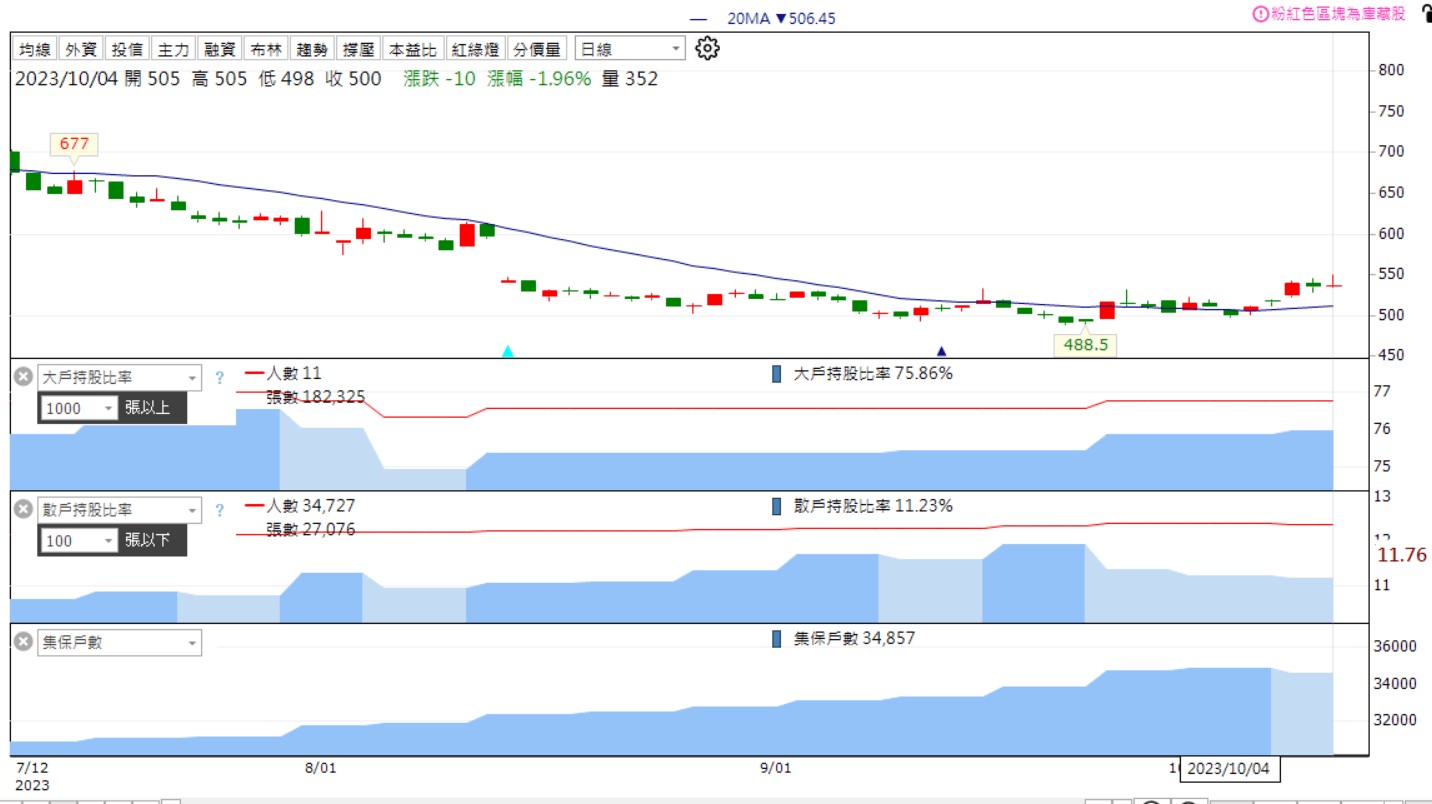Select the 外資 toolbar item
This screenshot has width=1432, height=804.
point(81,49)
